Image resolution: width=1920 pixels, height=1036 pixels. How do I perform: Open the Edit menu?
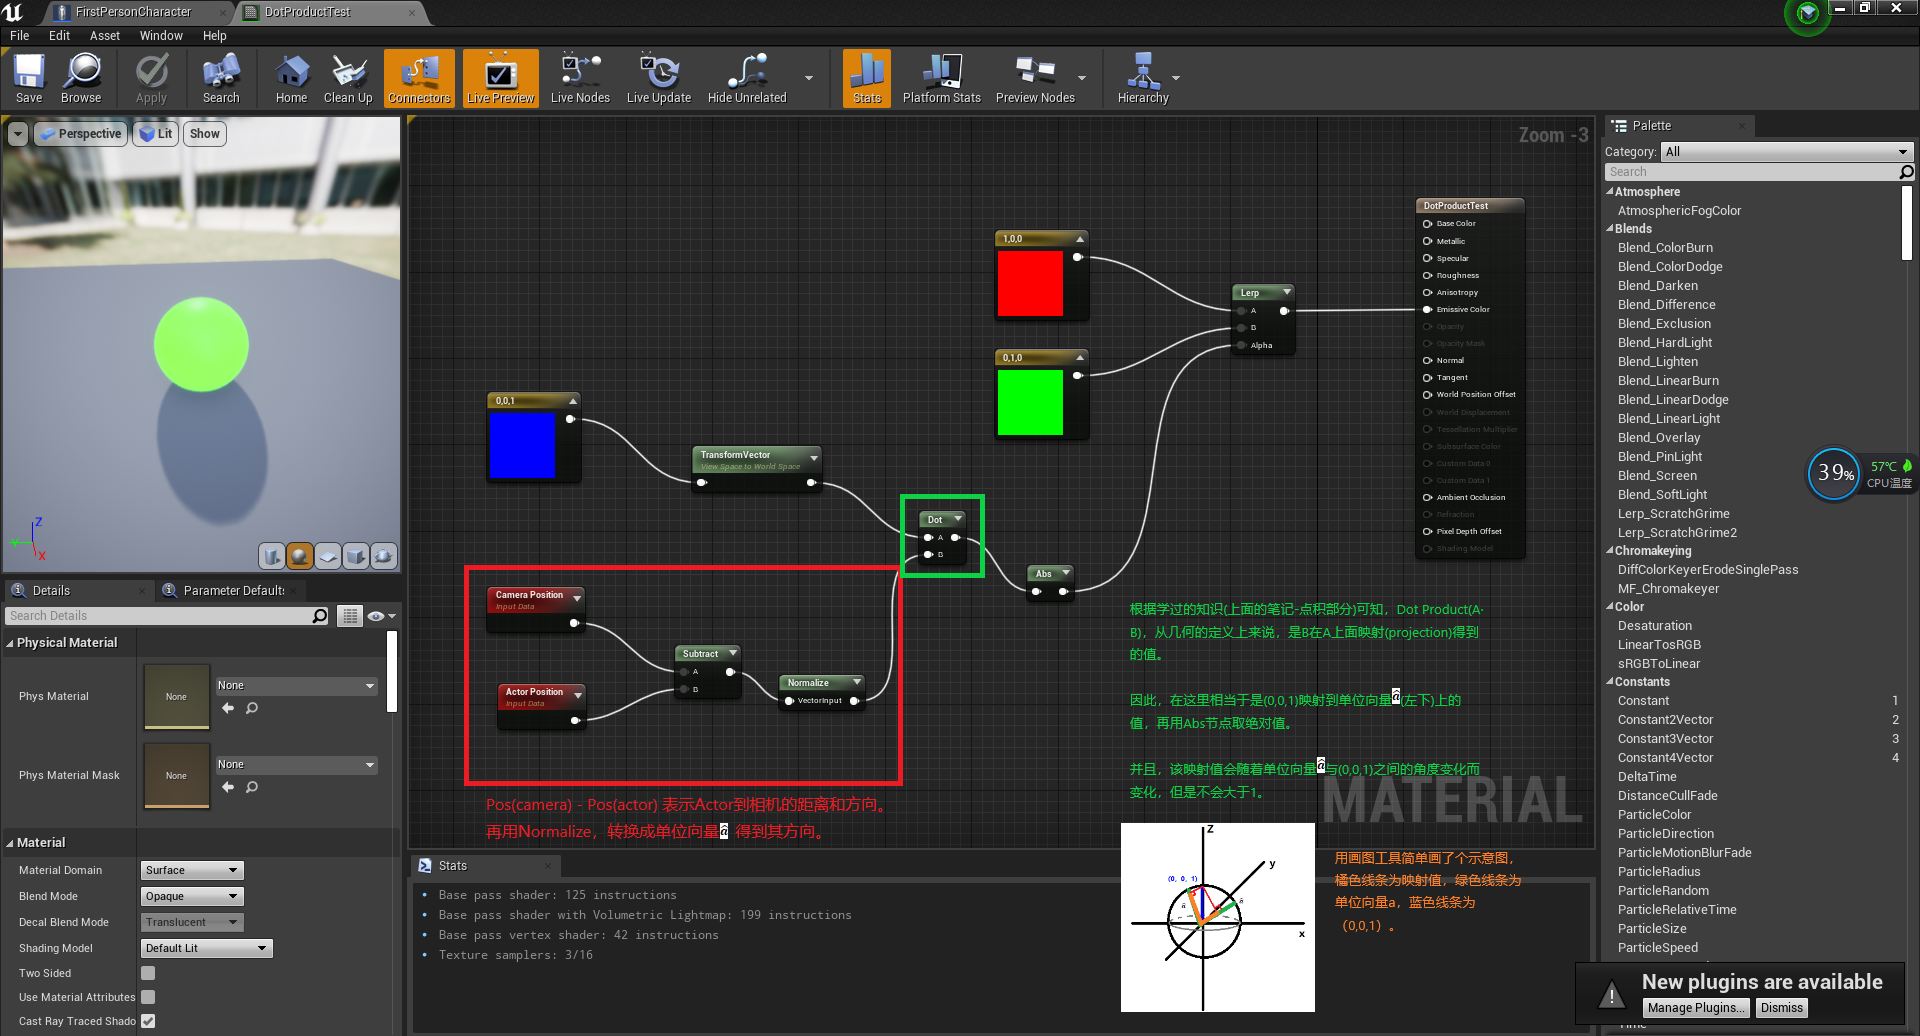tap(60, 36)
